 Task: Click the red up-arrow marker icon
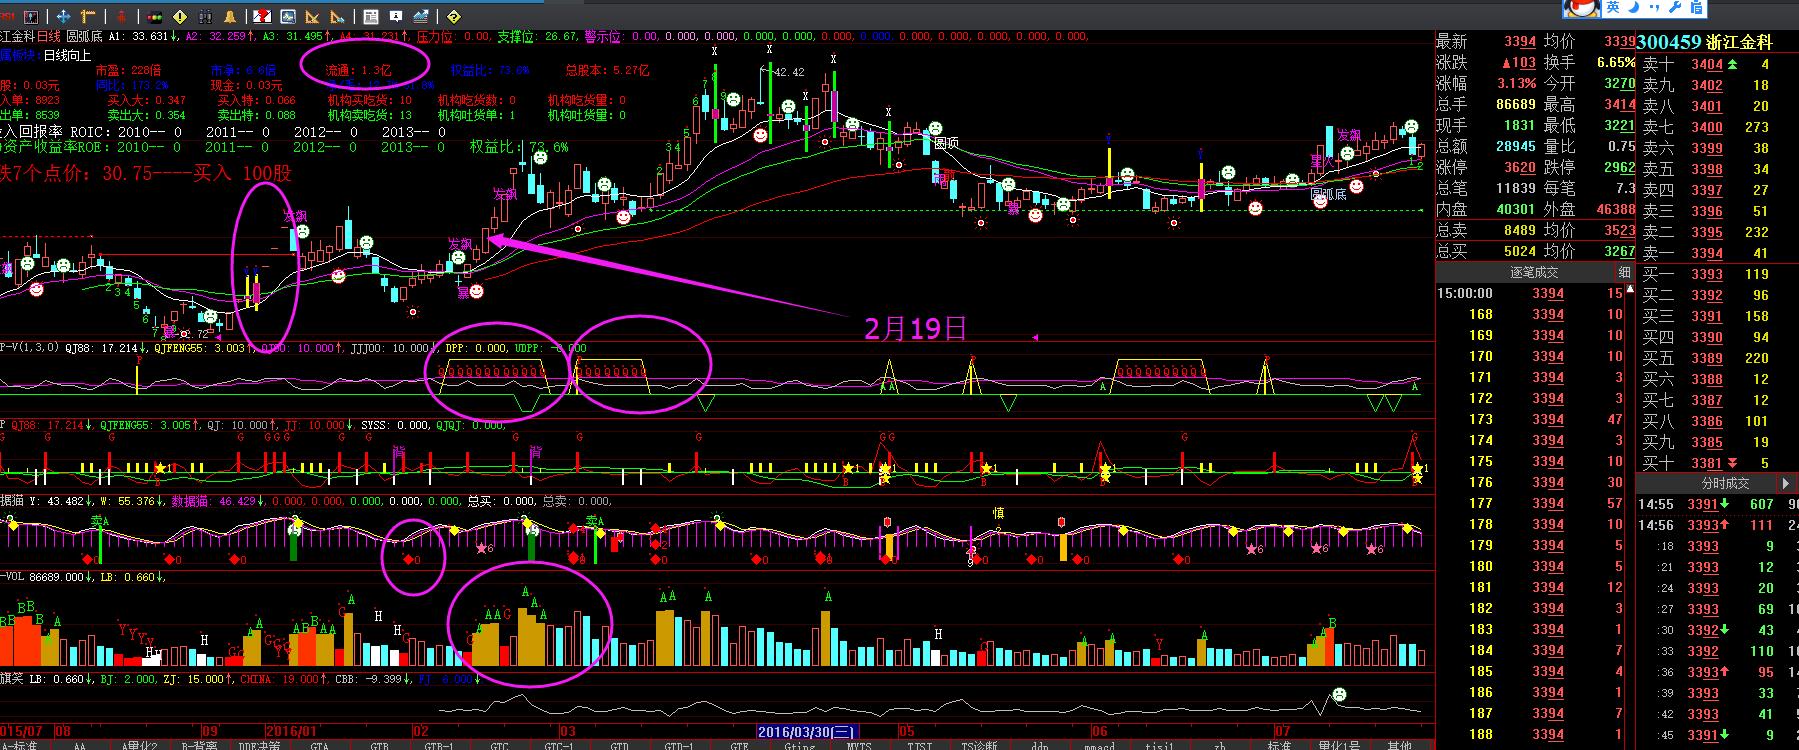click(x=121, y=17)
